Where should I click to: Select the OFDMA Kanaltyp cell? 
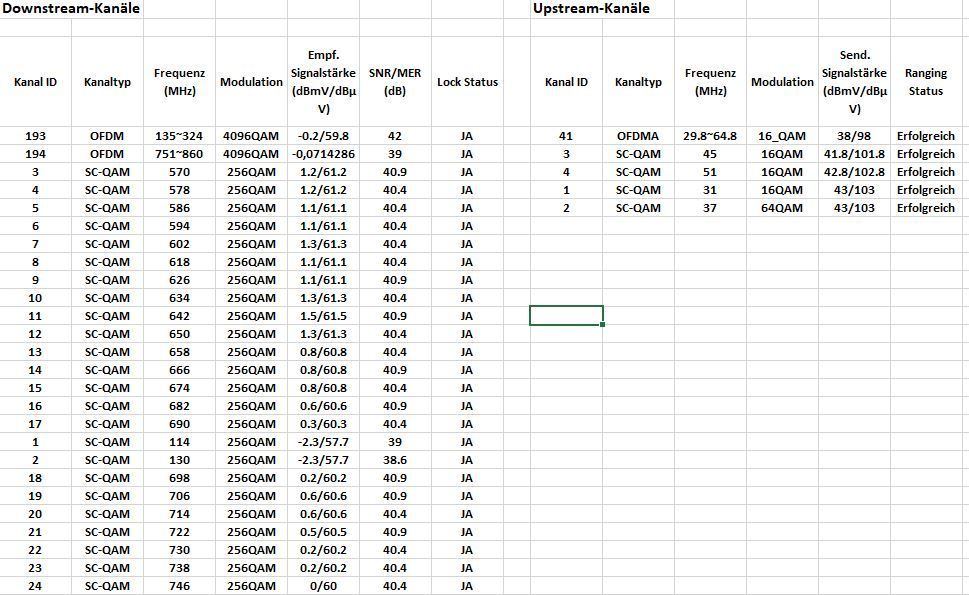click(x=638, y=136)
